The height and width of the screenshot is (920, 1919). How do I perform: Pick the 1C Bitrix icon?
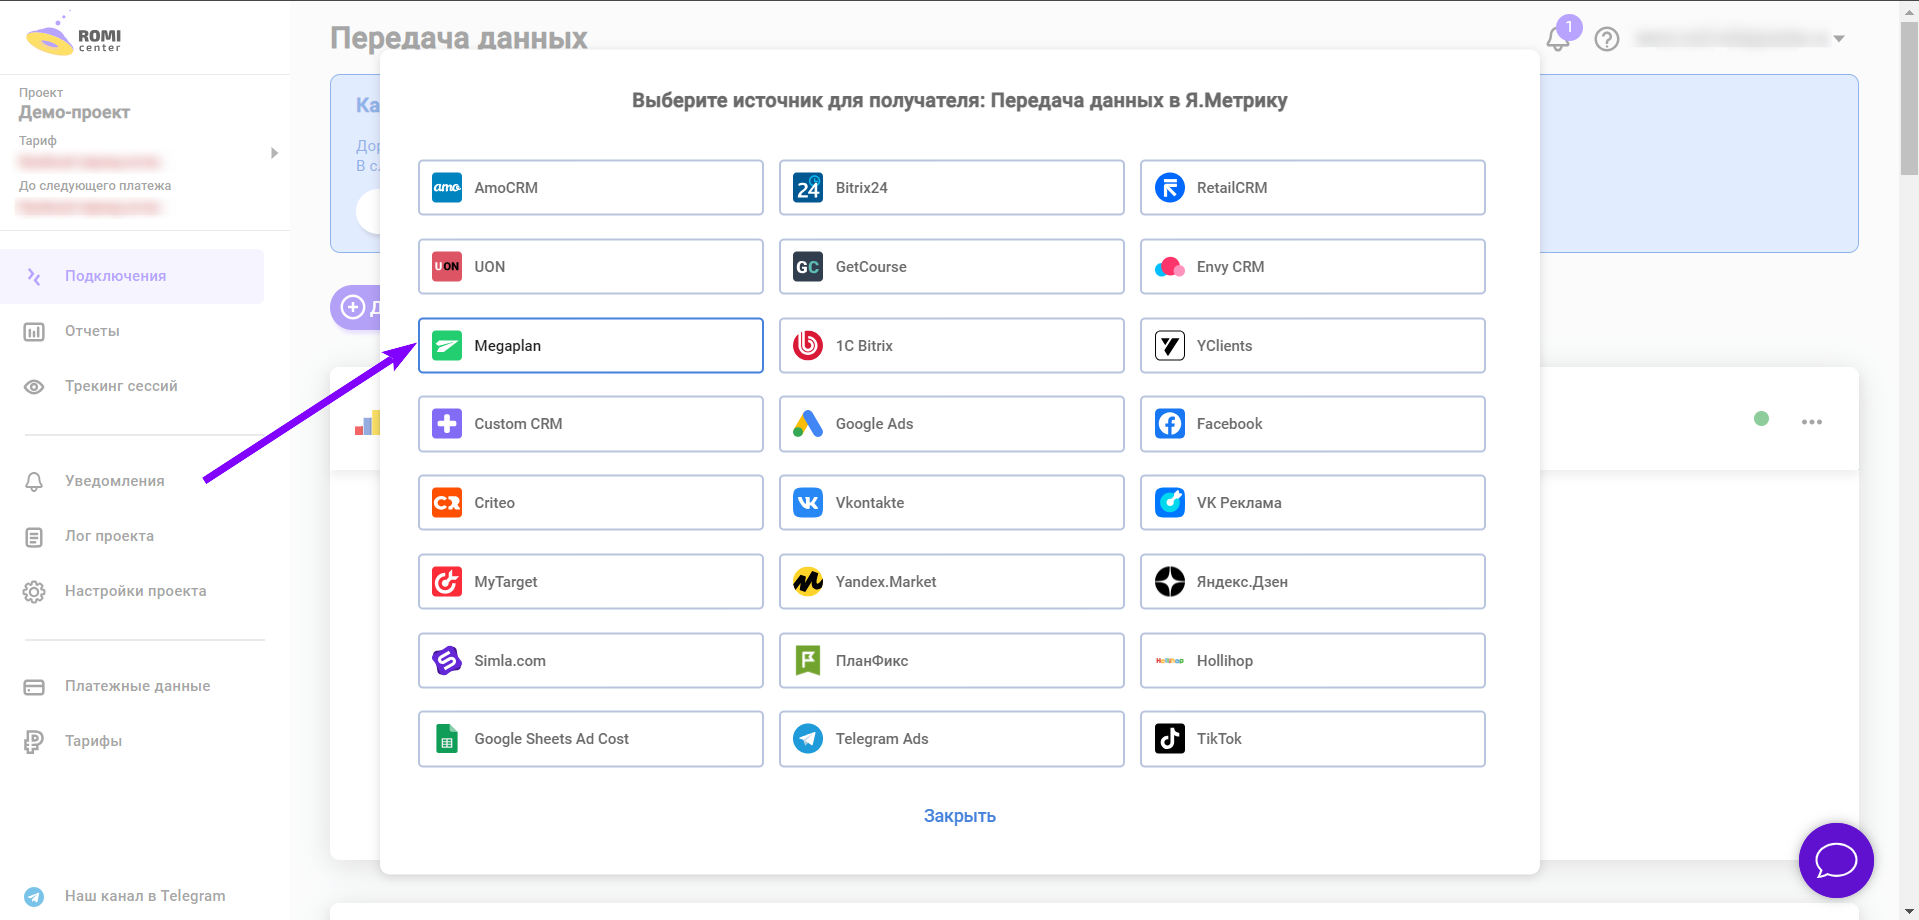808,345
